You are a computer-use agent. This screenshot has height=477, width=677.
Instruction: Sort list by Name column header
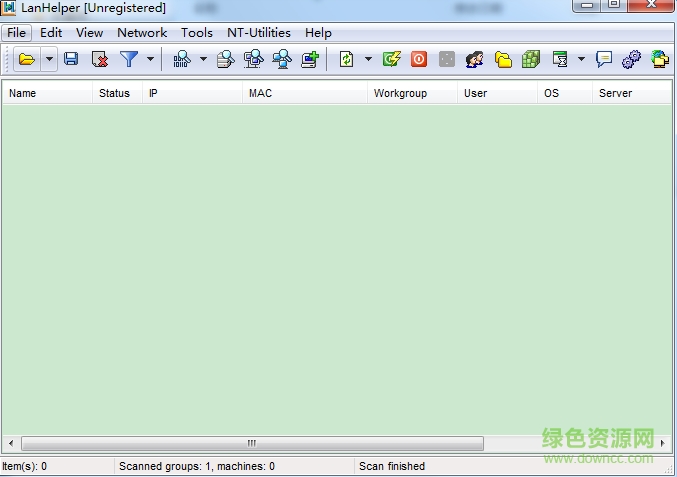[47, 93]
